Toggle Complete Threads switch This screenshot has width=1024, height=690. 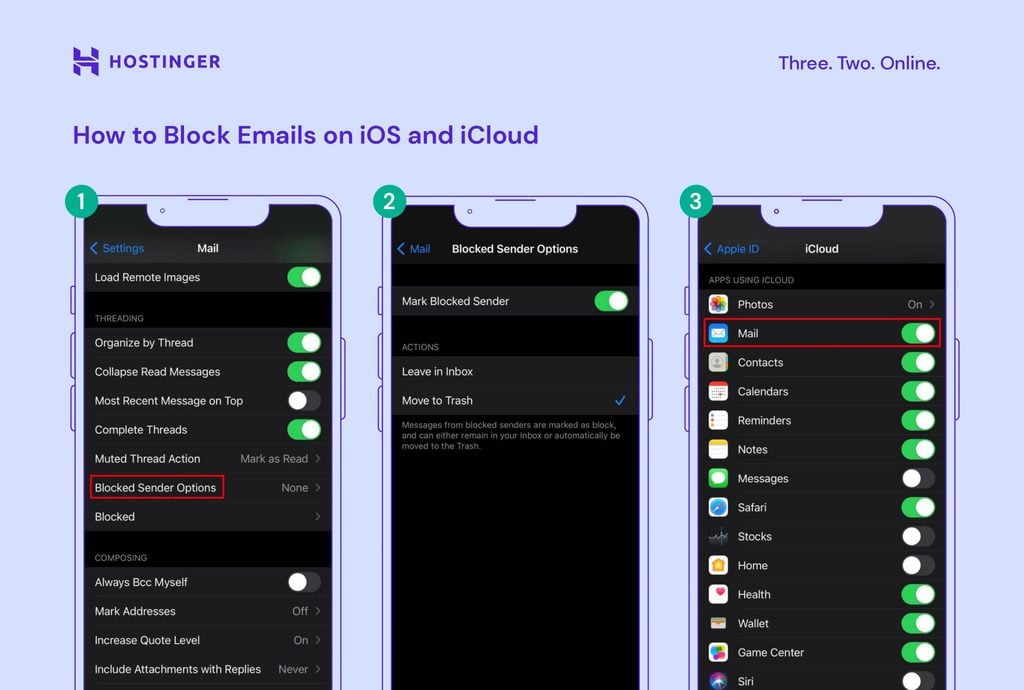[304, 430]
